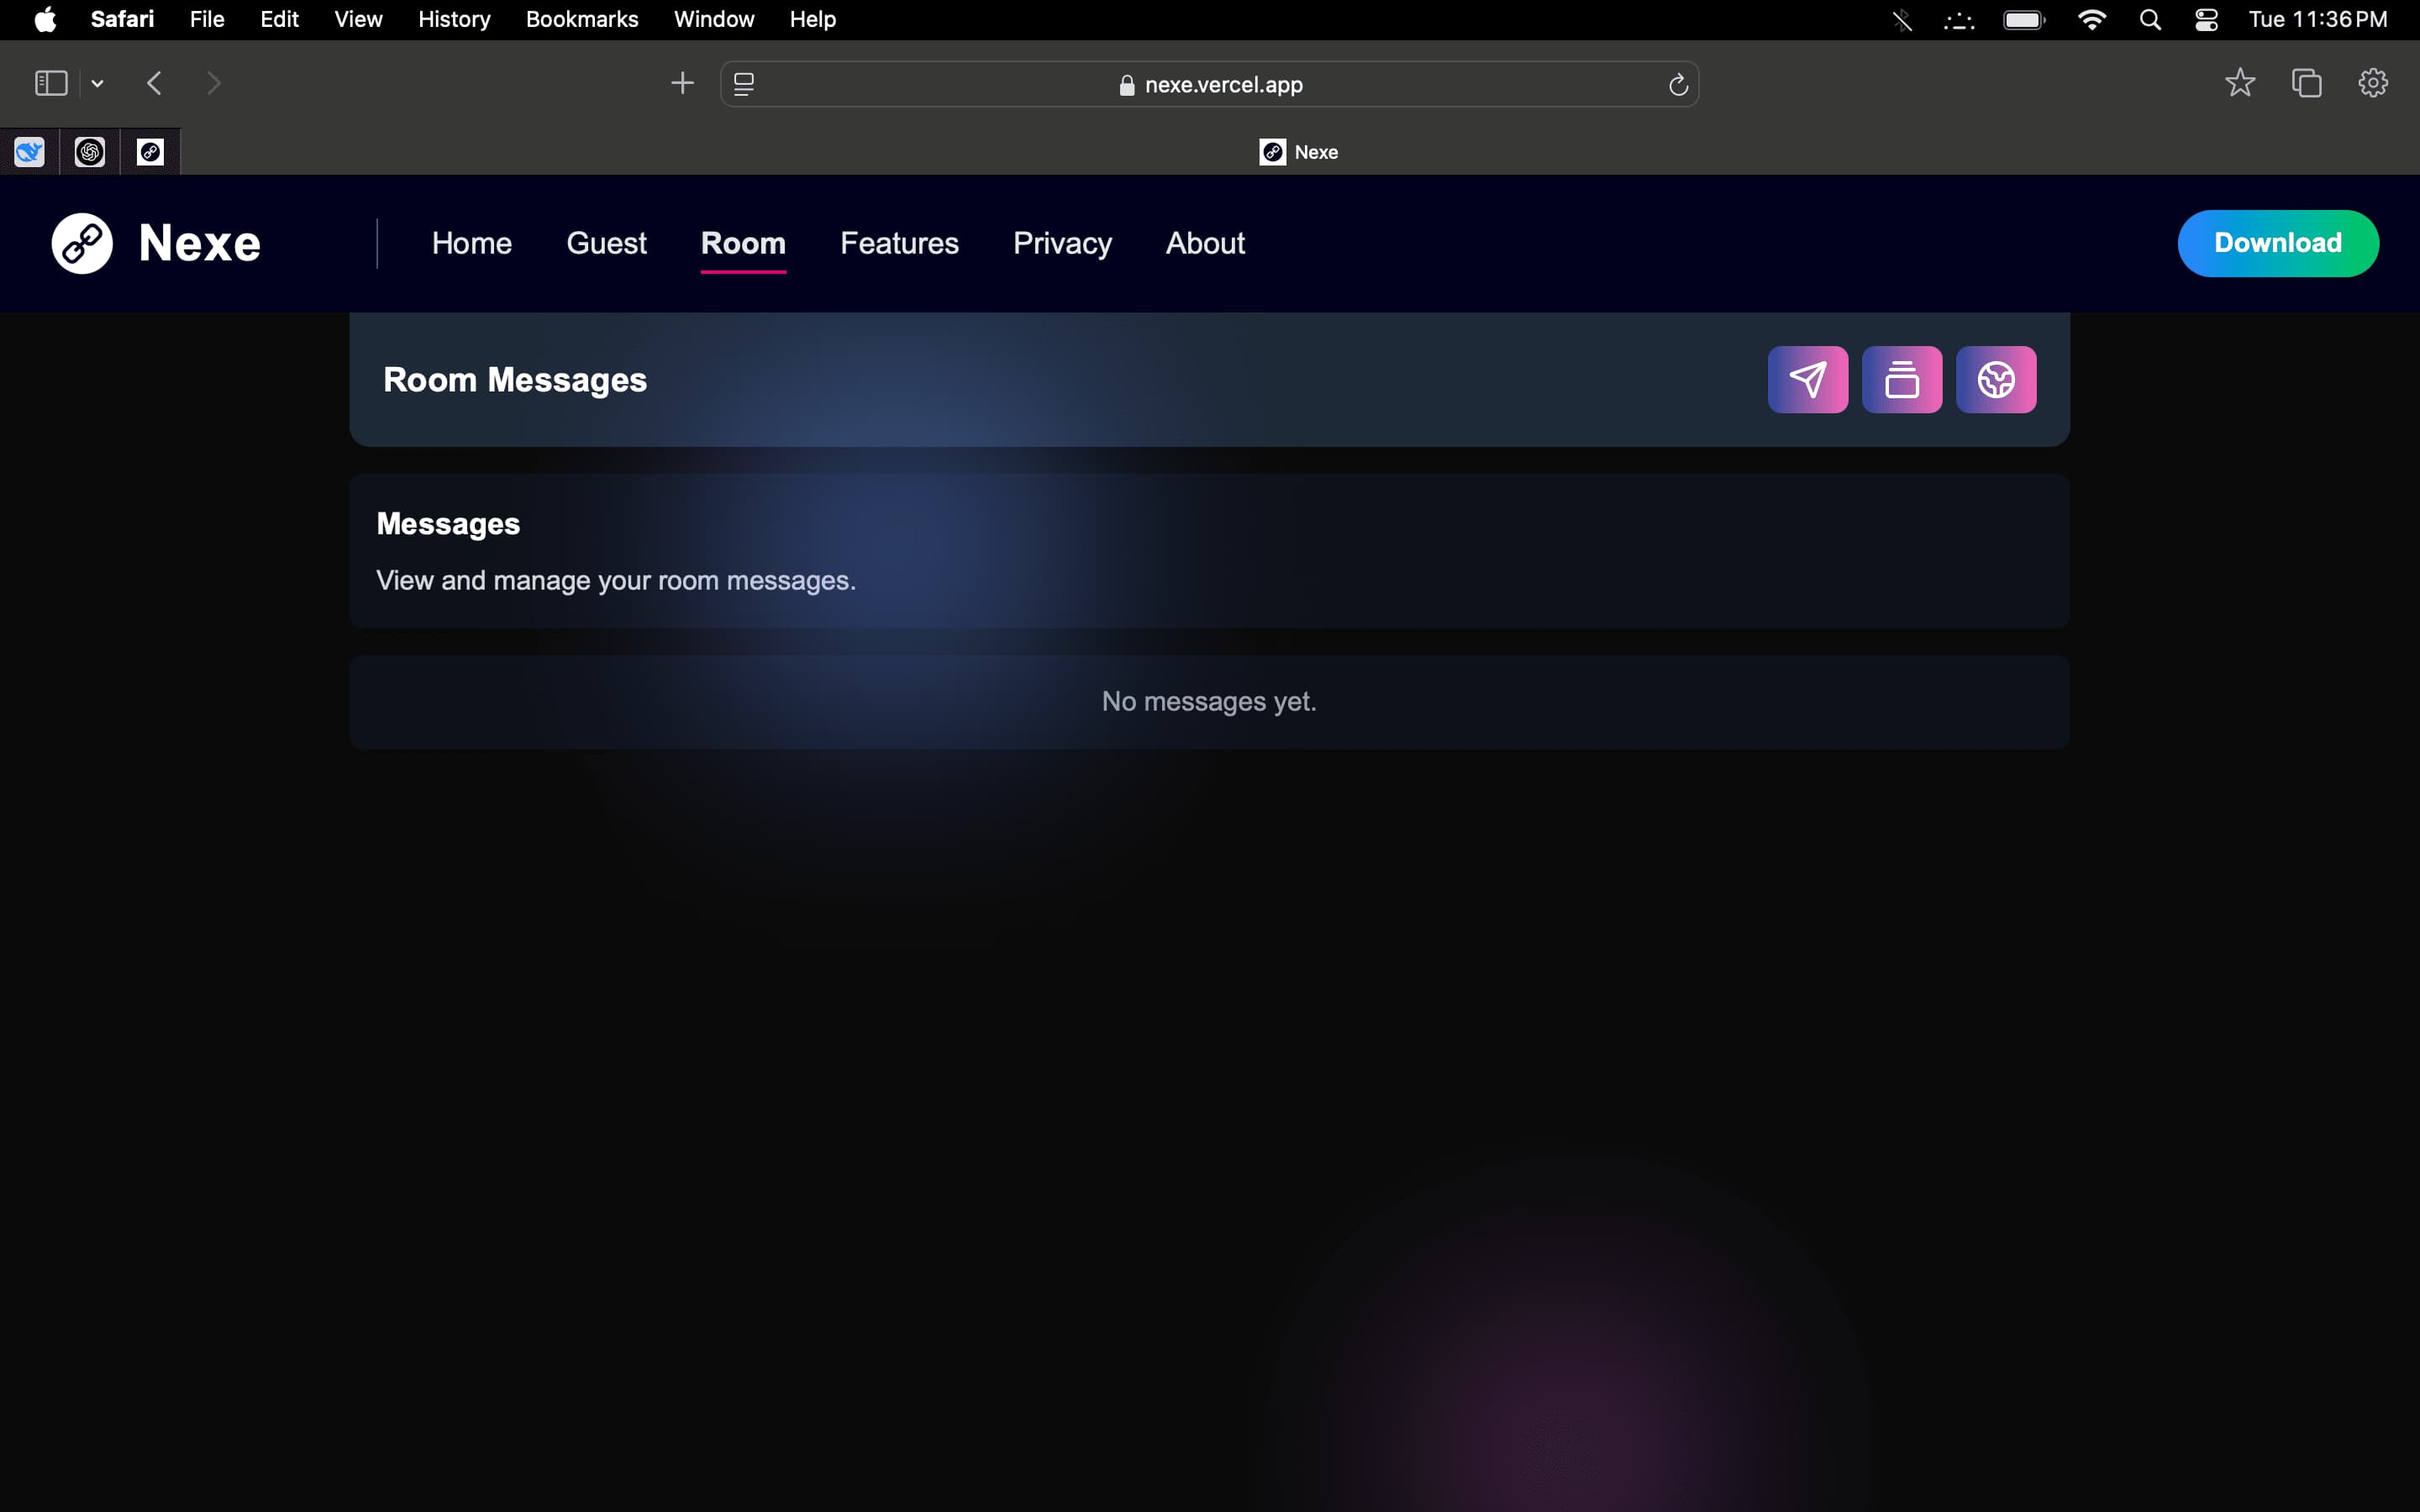Expand the sidebar tab group dropdown arrow
Viewport: 2420px width, 1512px height.
(97, 83)
